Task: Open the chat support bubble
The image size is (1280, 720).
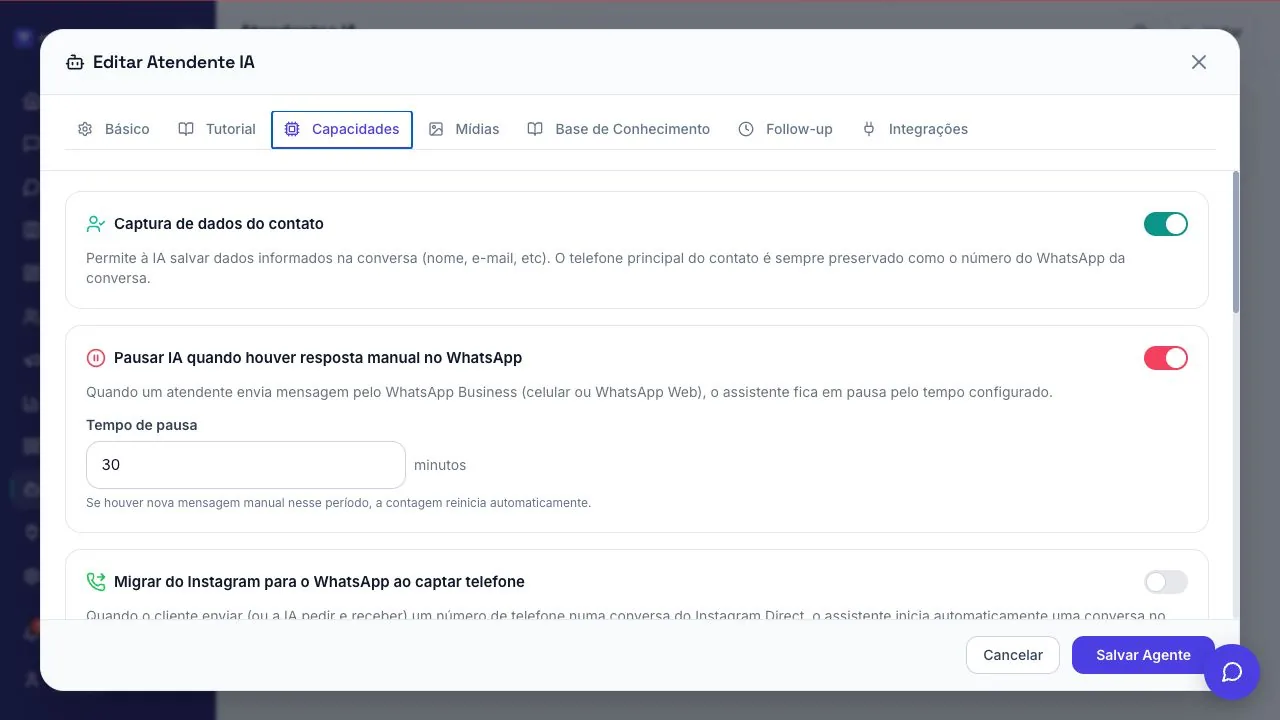Action: pos(1232,672)
